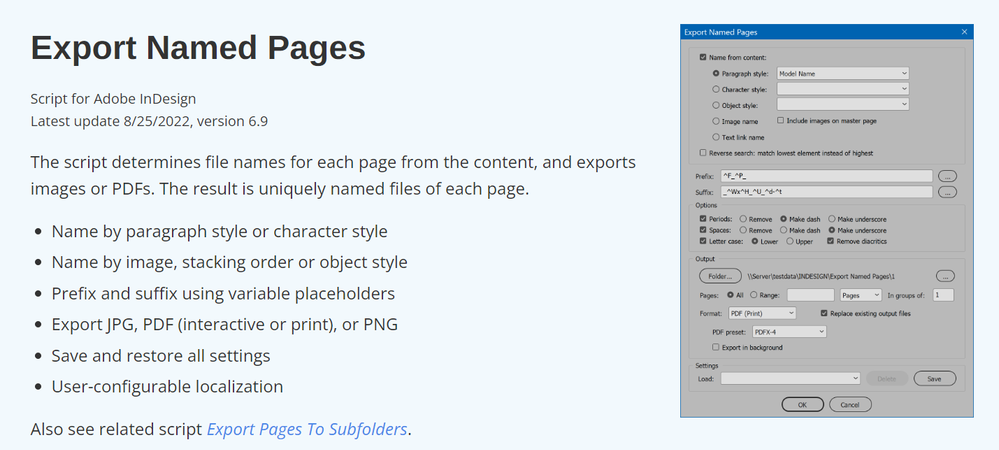Open the Format dropdown showing PDF (Print)
This screenshot has height=450, width=999.
tap(762, 314)
